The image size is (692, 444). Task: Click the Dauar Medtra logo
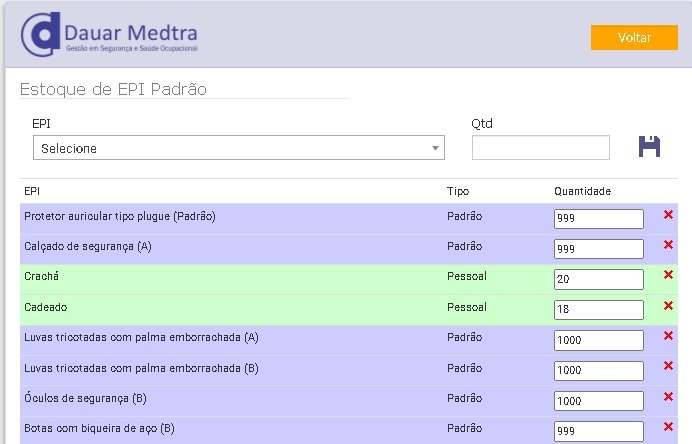click(x=109, y=34)
